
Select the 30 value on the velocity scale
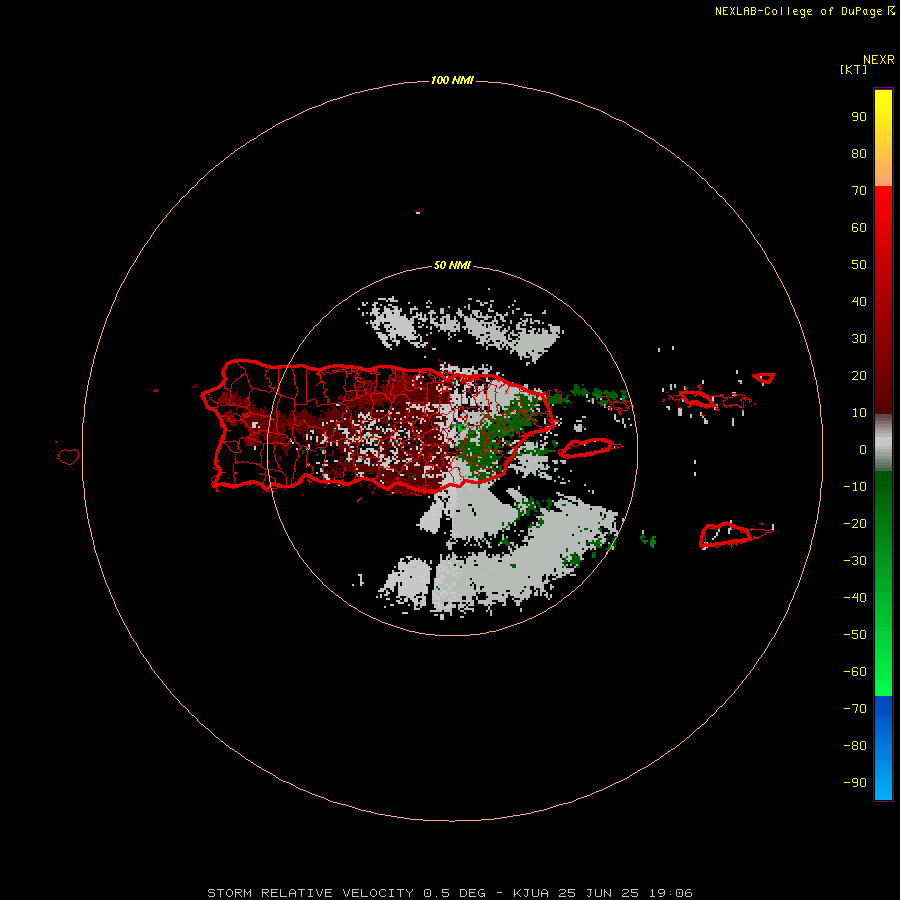pyautogui.click(x=859, y=339)
